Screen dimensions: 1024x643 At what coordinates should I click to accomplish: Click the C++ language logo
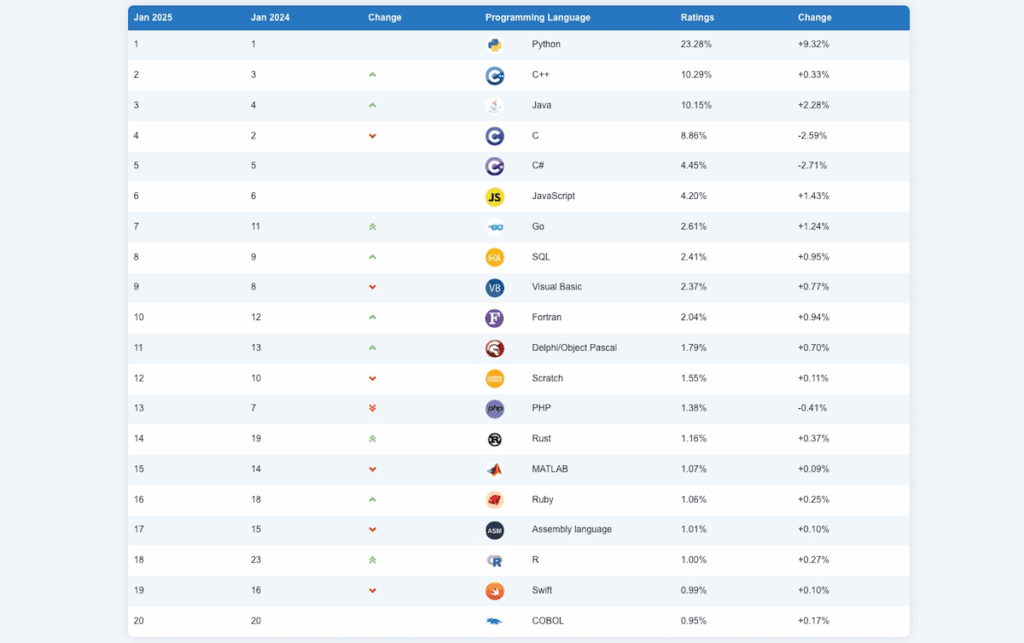pos(494,75)
